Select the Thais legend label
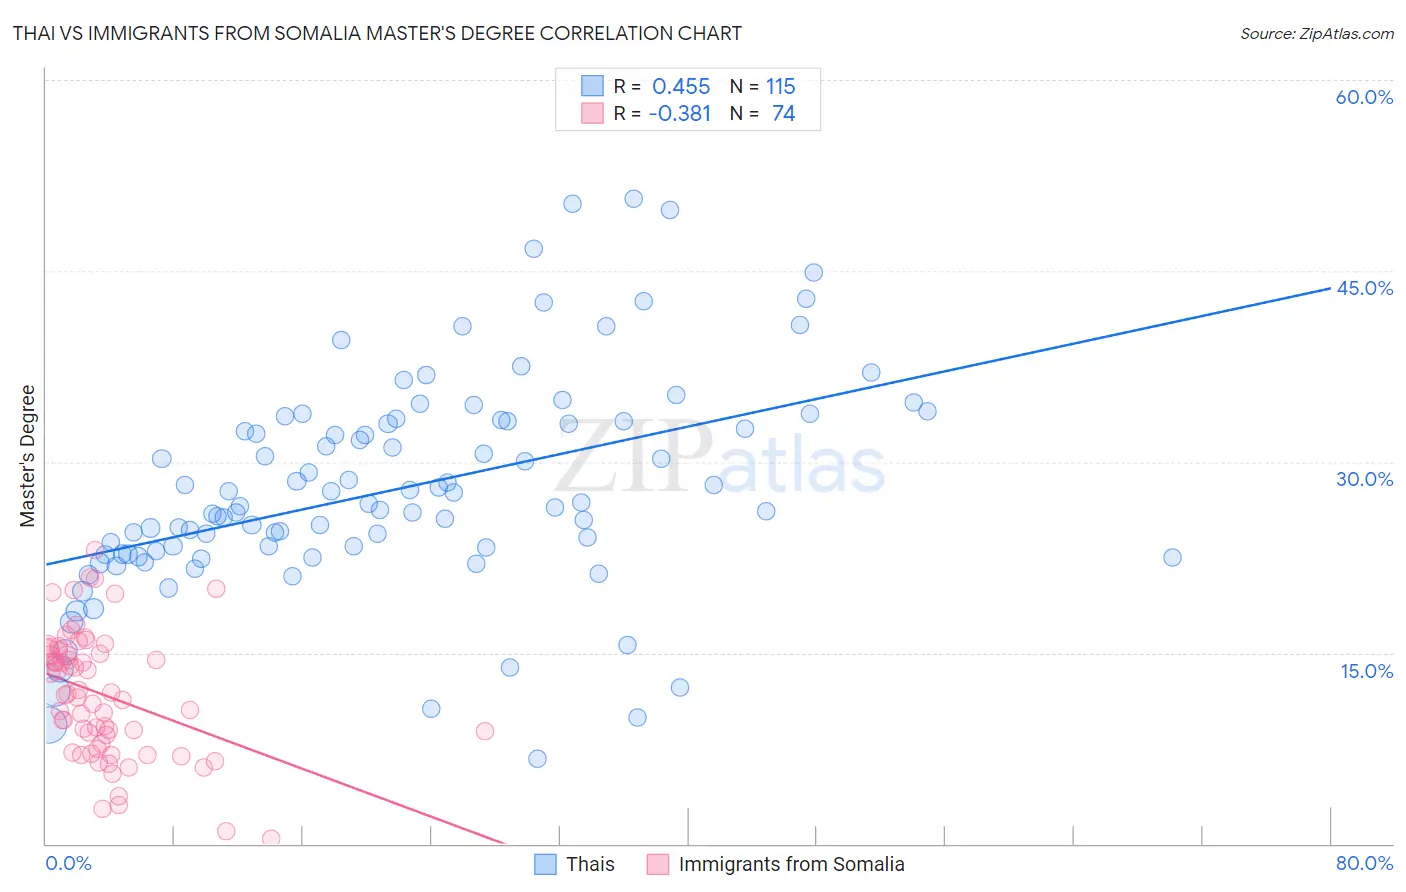Screen dimensions: 1406x892 (x=590, y=864)
